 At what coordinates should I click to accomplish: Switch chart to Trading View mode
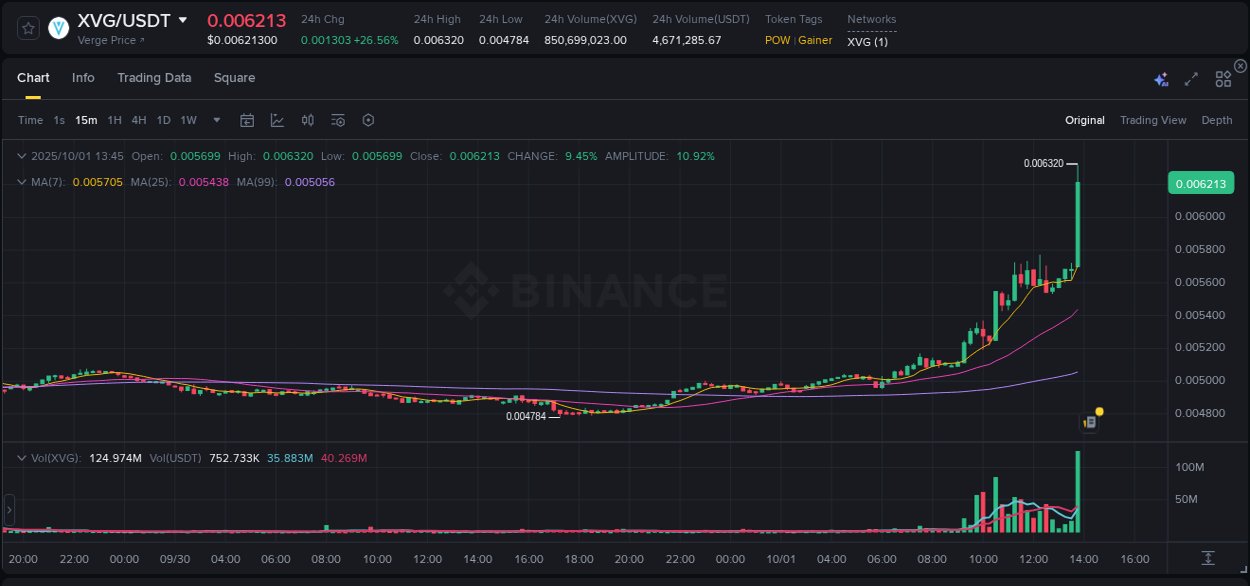pos(1152,120)
